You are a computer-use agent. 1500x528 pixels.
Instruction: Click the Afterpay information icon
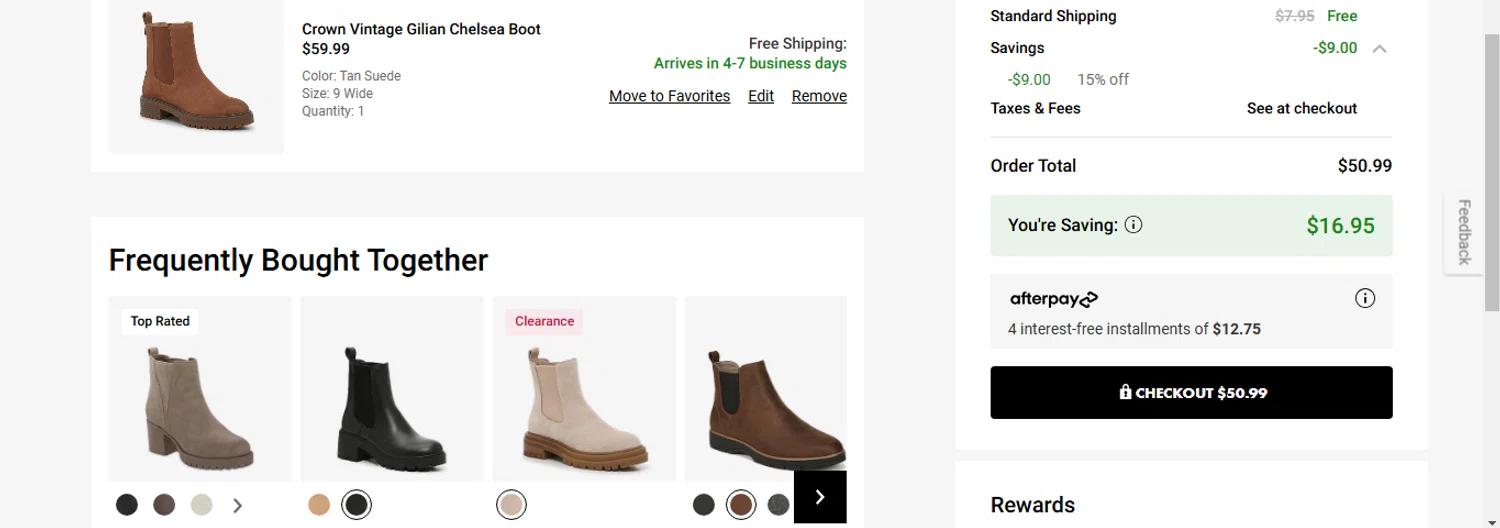[x=1365, y=298]
